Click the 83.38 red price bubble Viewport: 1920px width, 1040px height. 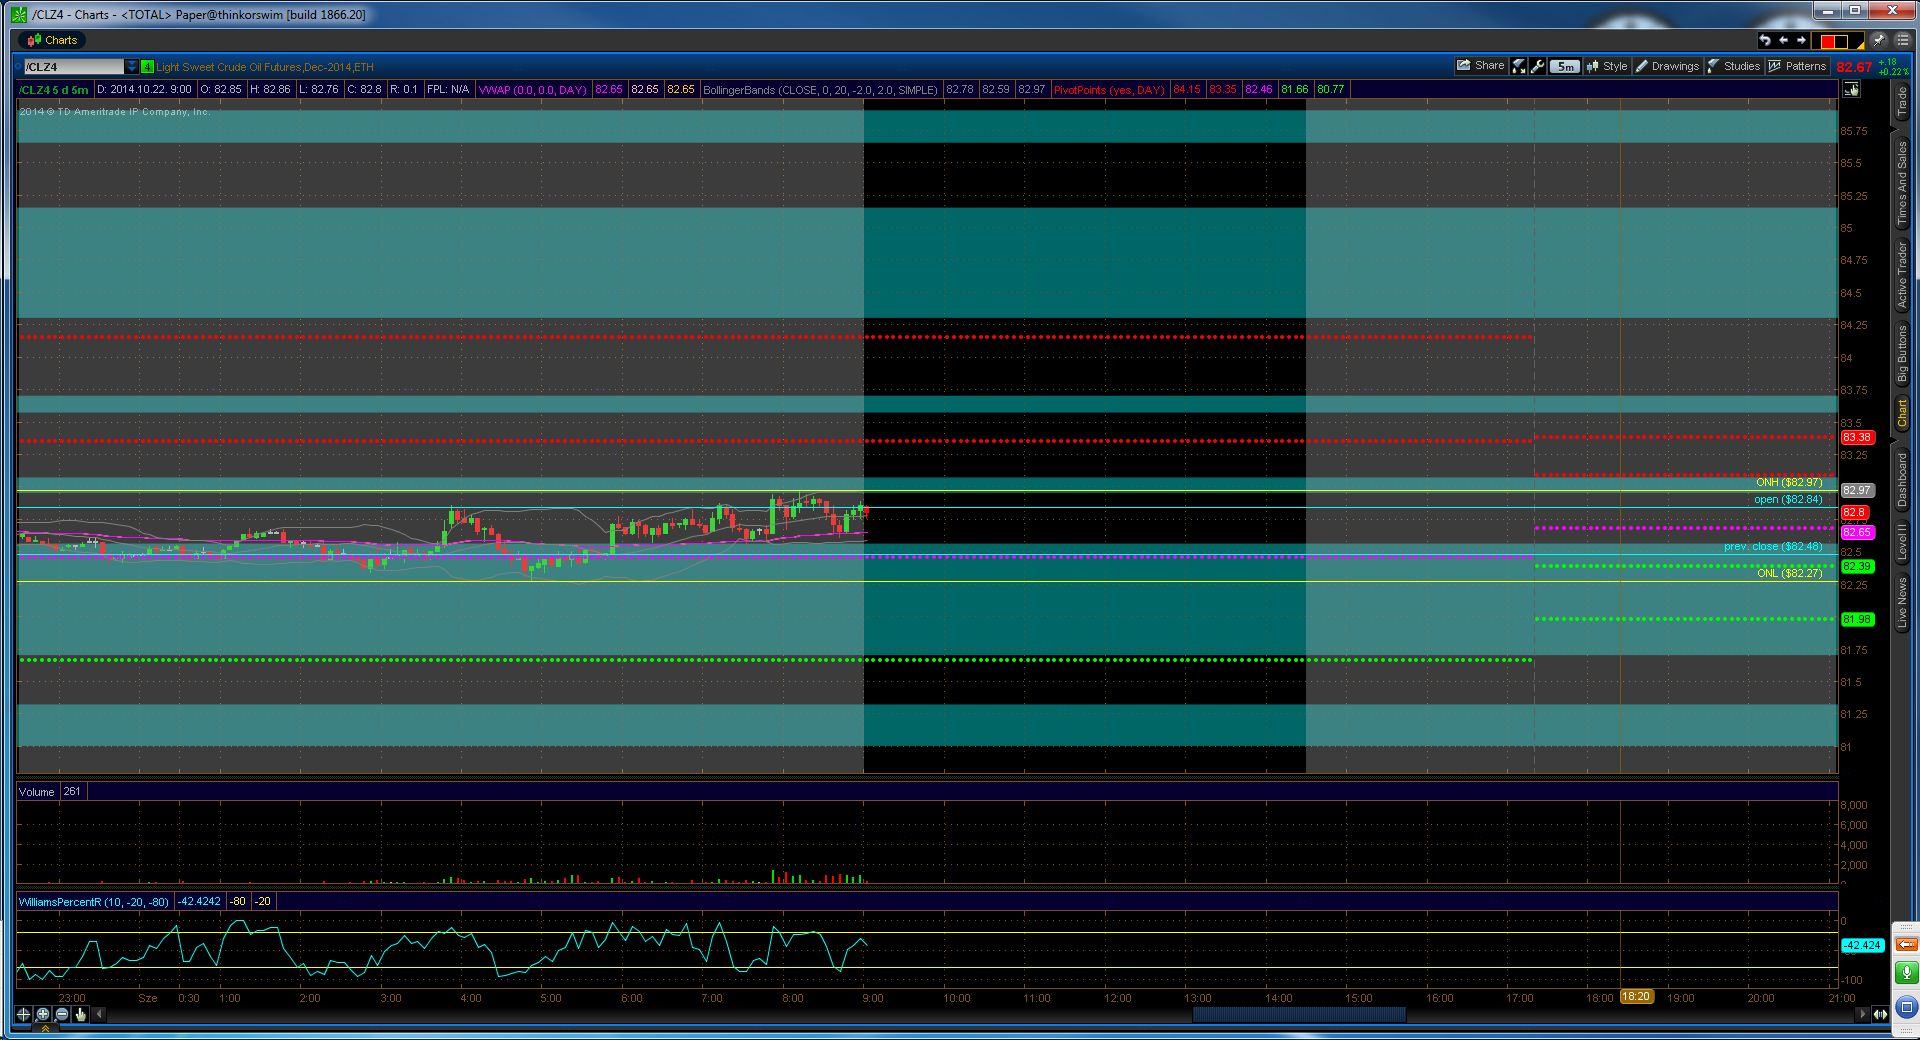[x=1857, y=437]
